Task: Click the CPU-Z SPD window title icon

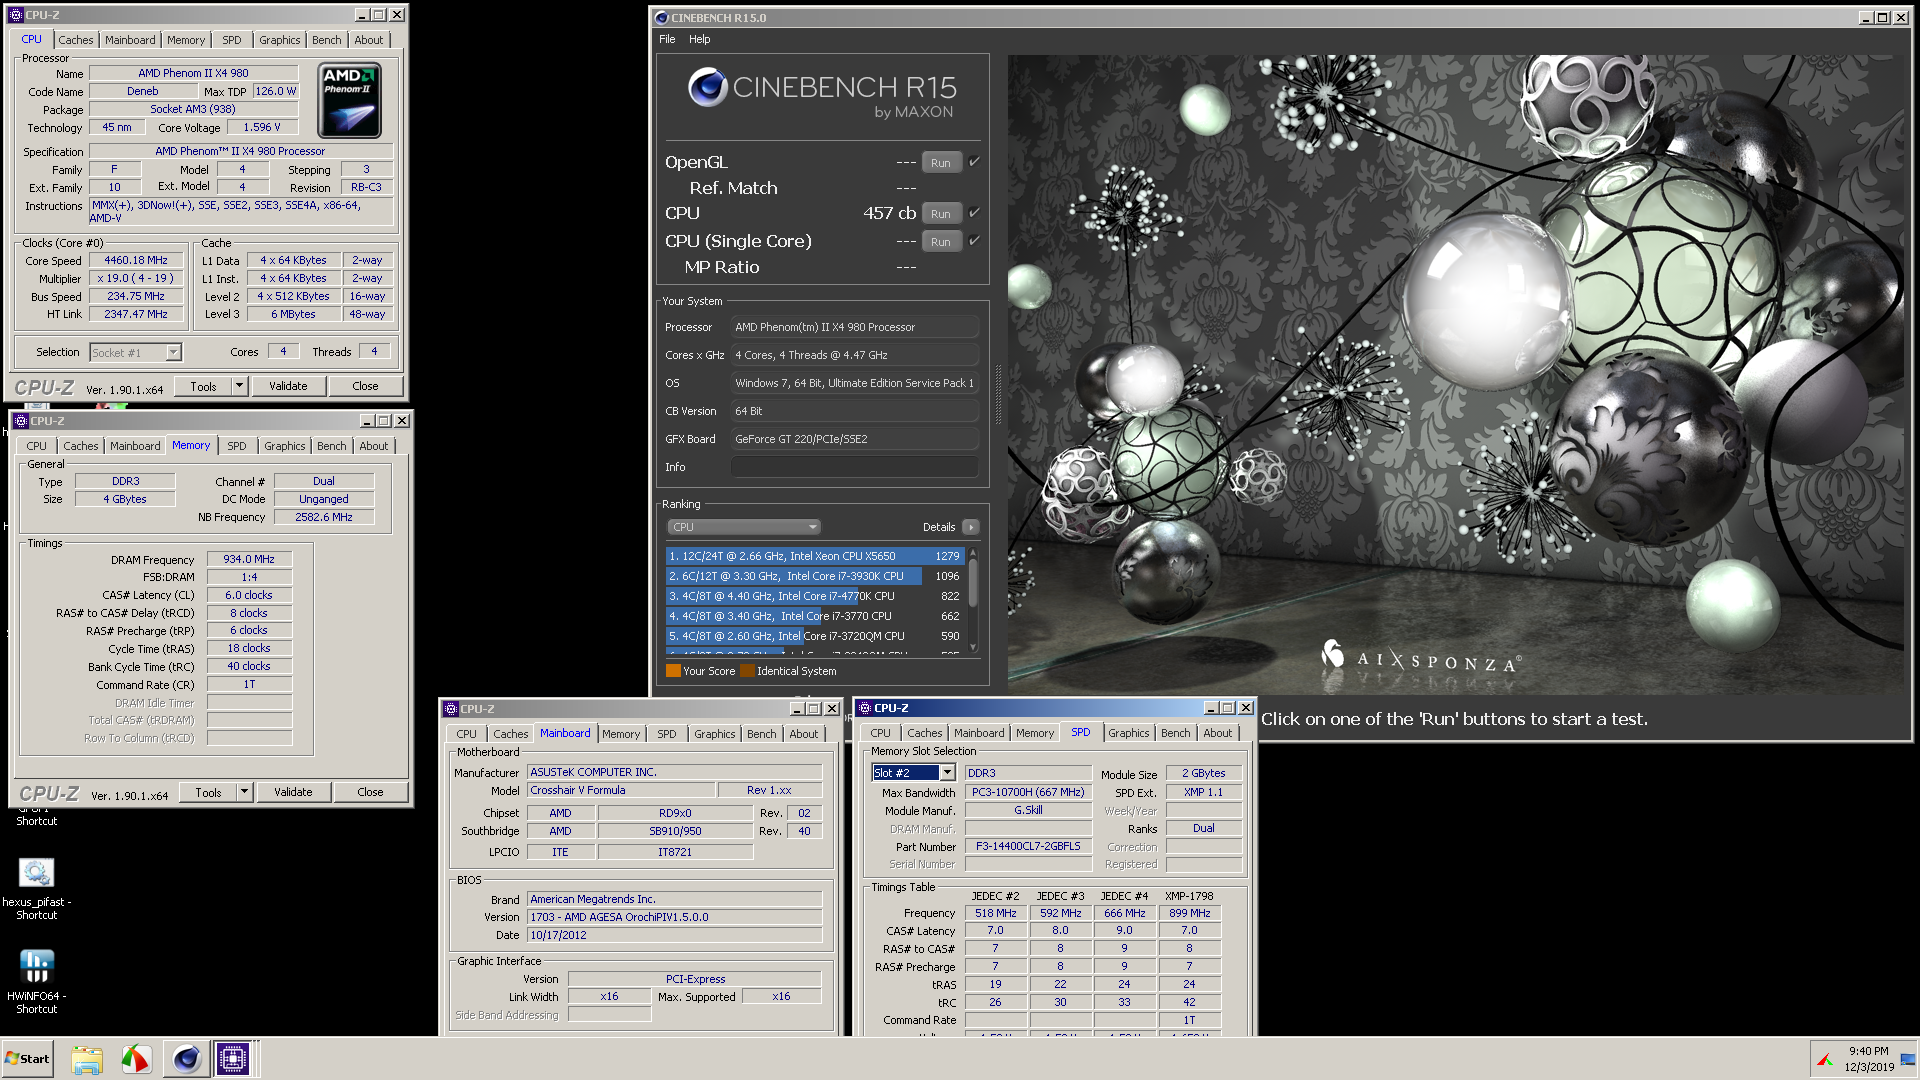Action: point(865,708)
